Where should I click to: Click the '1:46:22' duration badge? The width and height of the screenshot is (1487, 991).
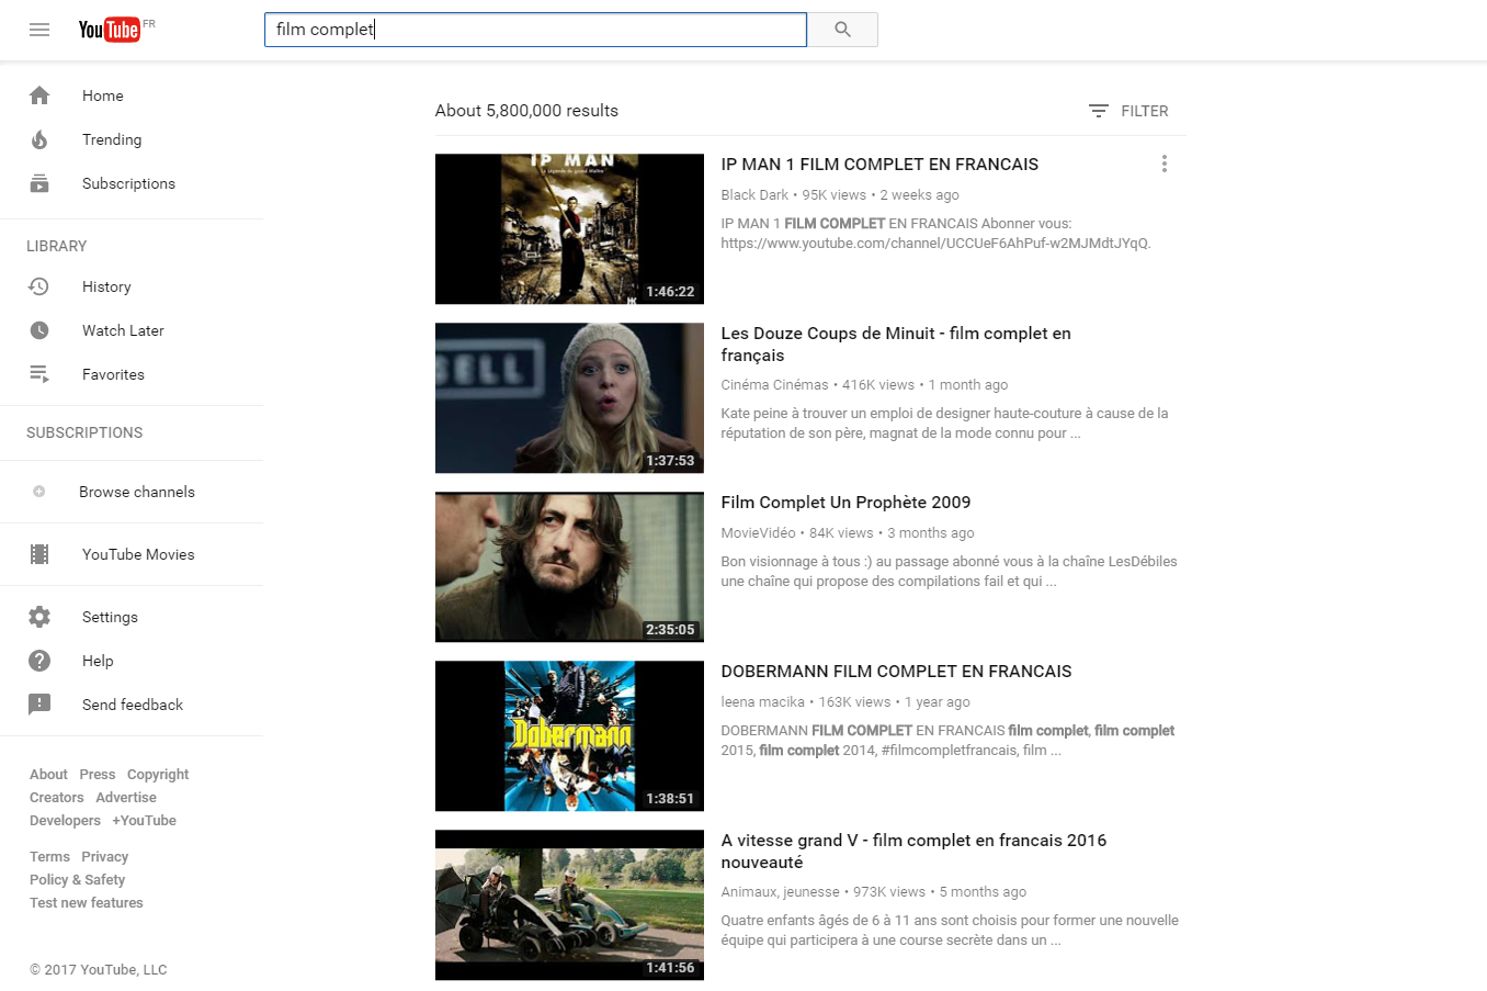point(670,292)
